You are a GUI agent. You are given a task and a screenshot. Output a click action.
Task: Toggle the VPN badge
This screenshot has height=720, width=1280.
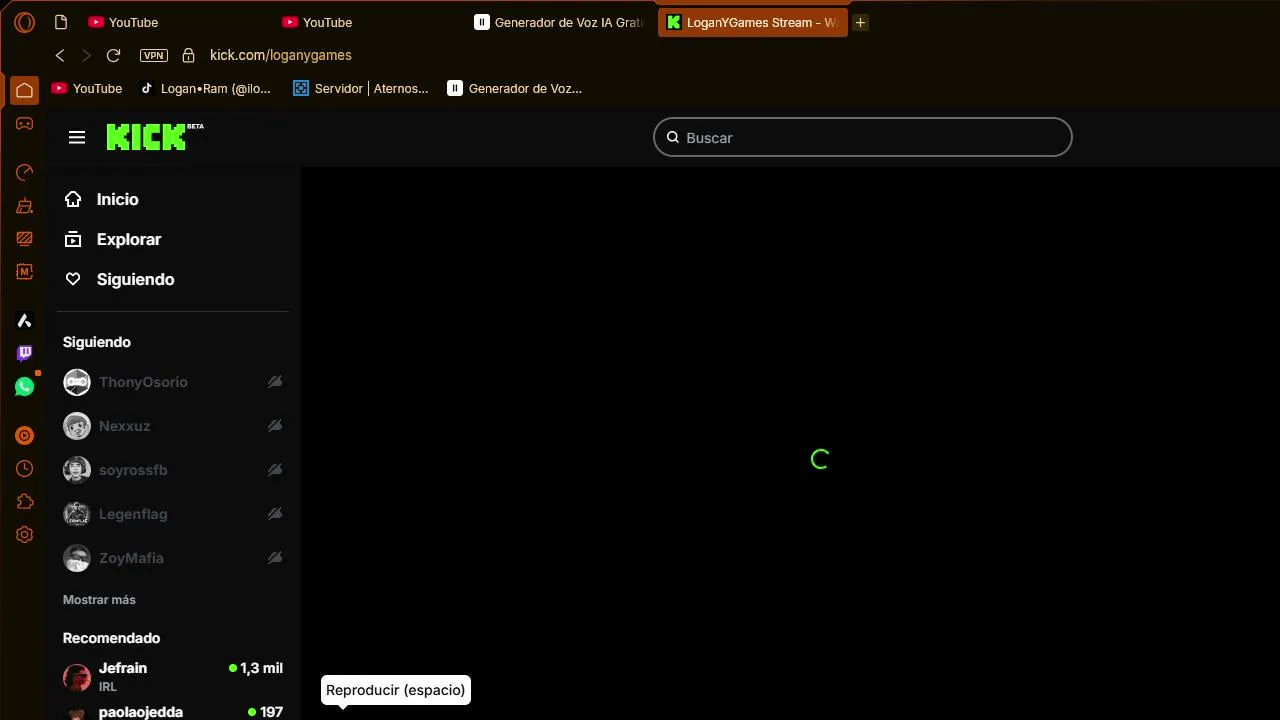(x=153, y=56)
